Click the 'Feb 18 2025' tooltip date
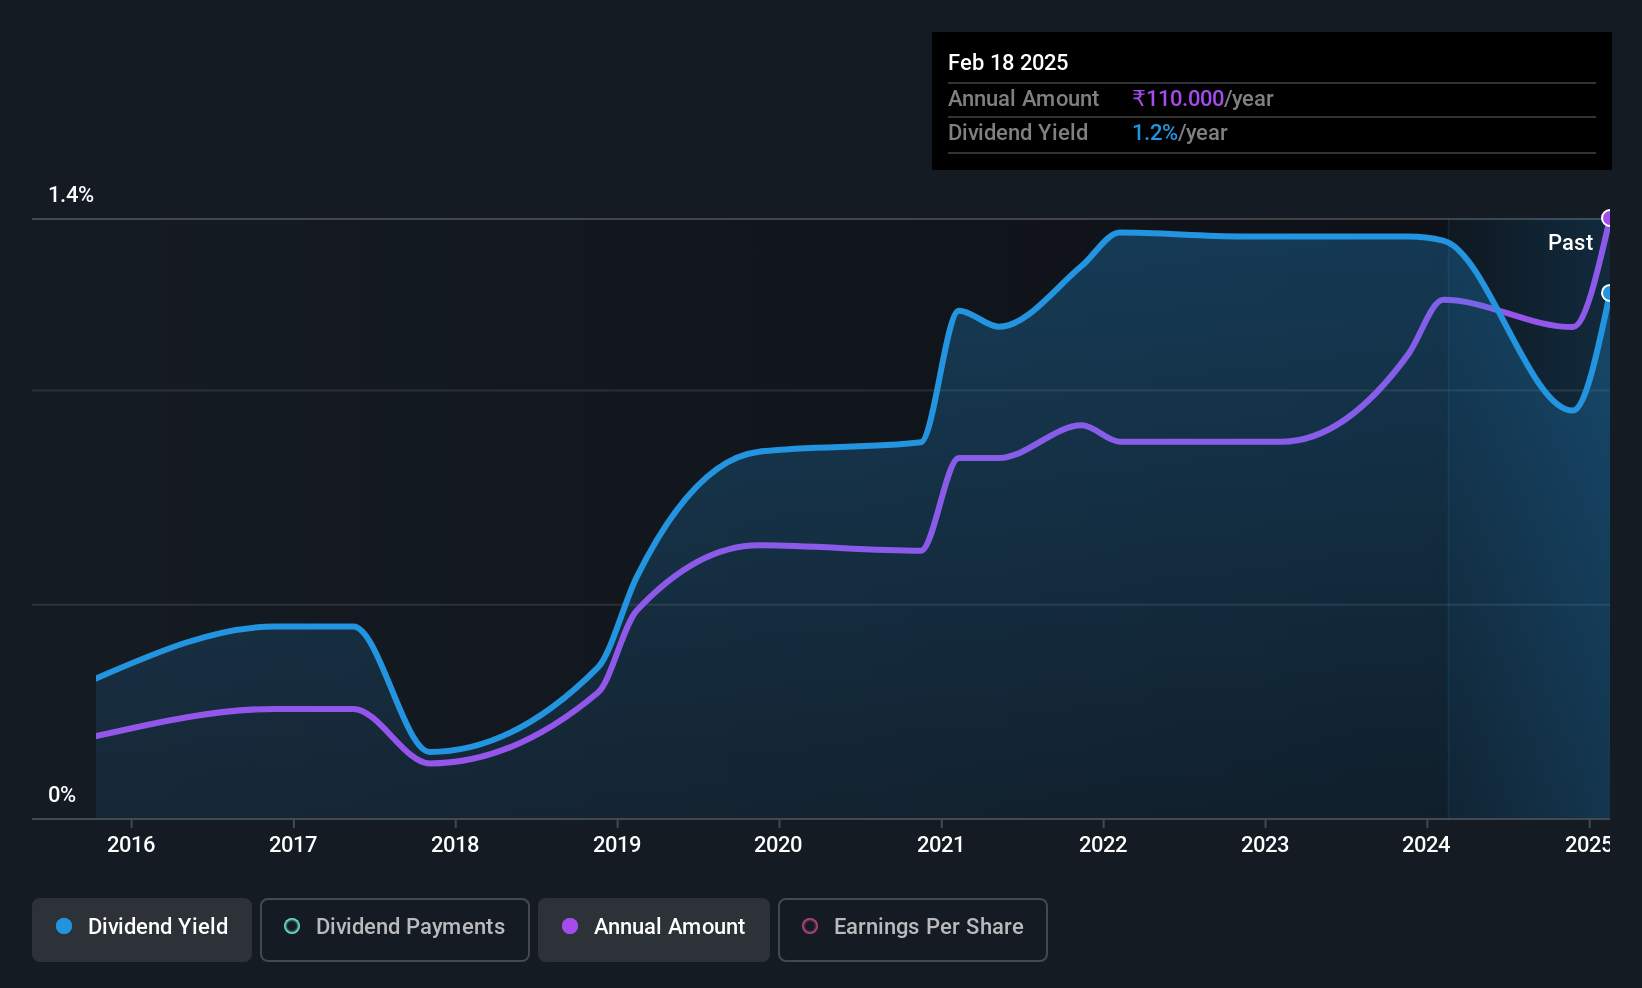Viewport: 1642px width, 988px height. pyautogui.click(x=1008, y=62)
